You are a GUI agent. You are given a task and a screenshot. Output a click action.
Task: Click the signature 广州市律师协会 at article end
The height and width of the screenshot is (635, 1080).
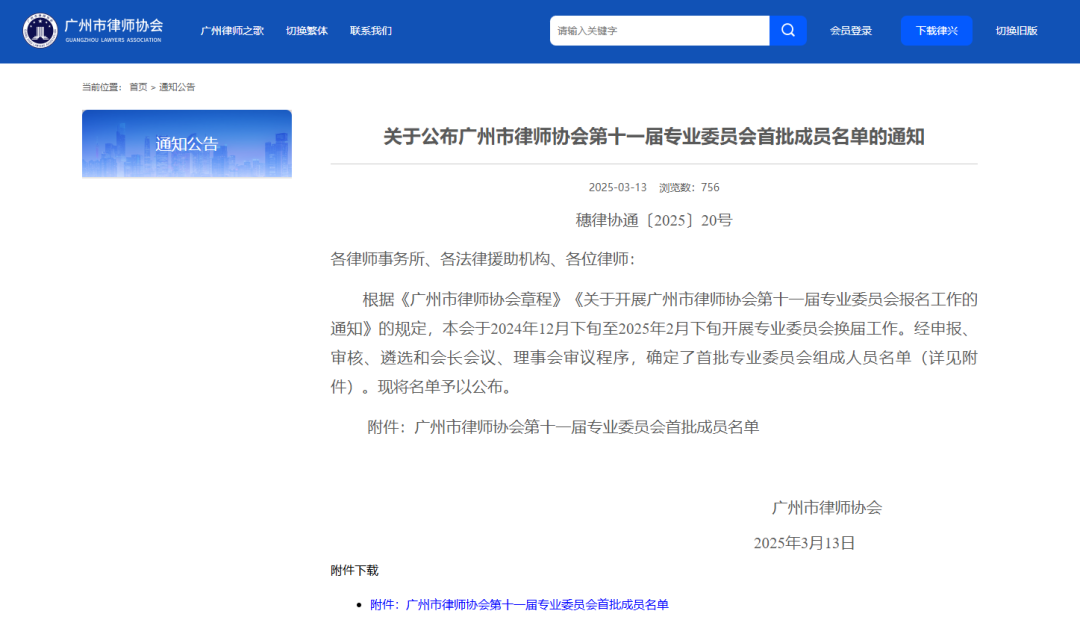tap(827, 508)
